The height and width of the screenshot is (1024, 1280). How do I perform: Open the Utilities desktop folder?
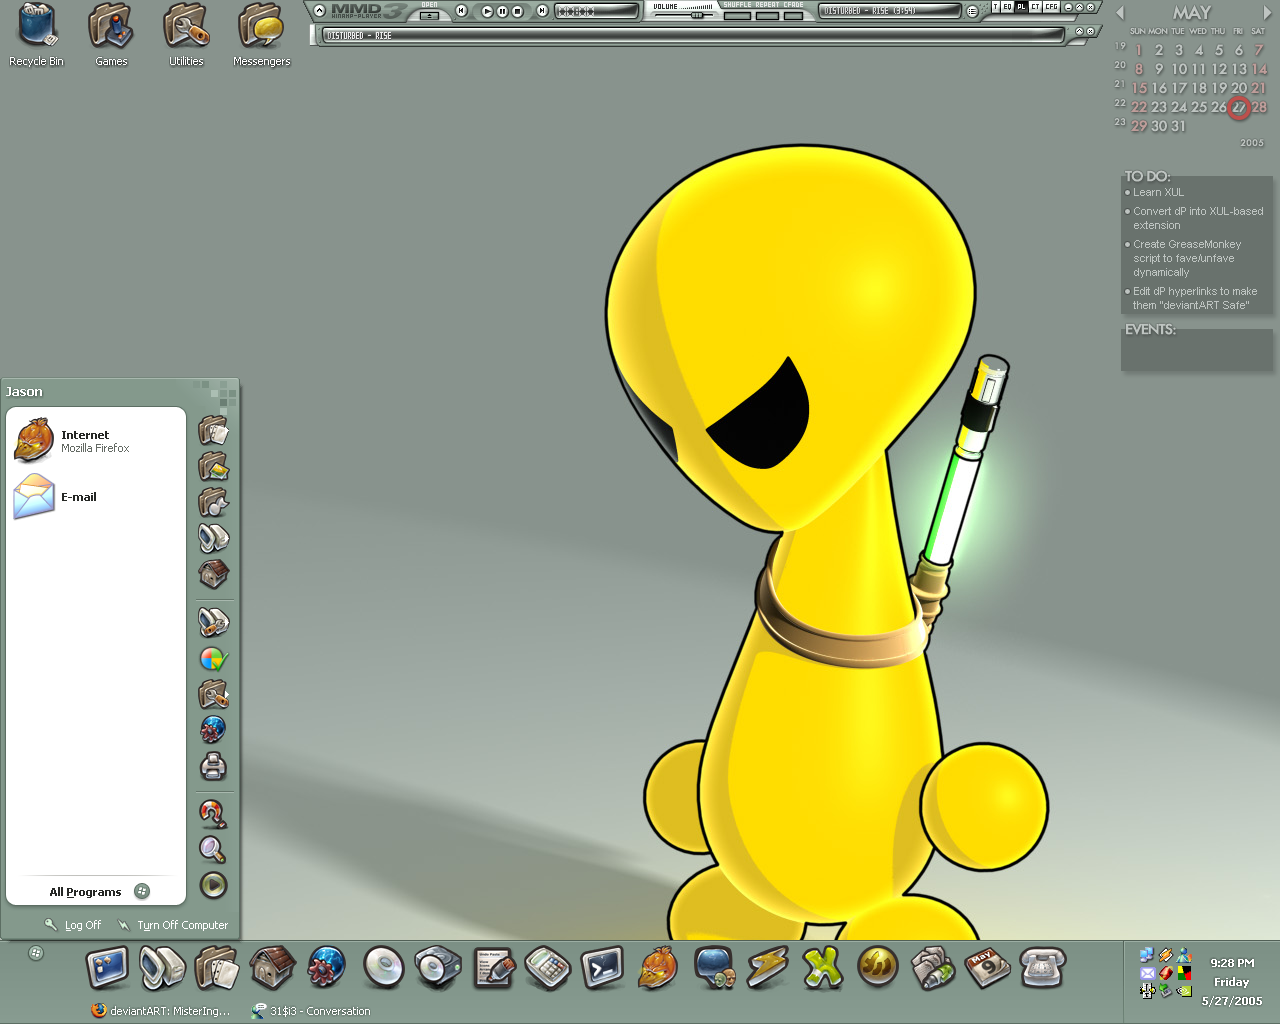tap(186, 27)
